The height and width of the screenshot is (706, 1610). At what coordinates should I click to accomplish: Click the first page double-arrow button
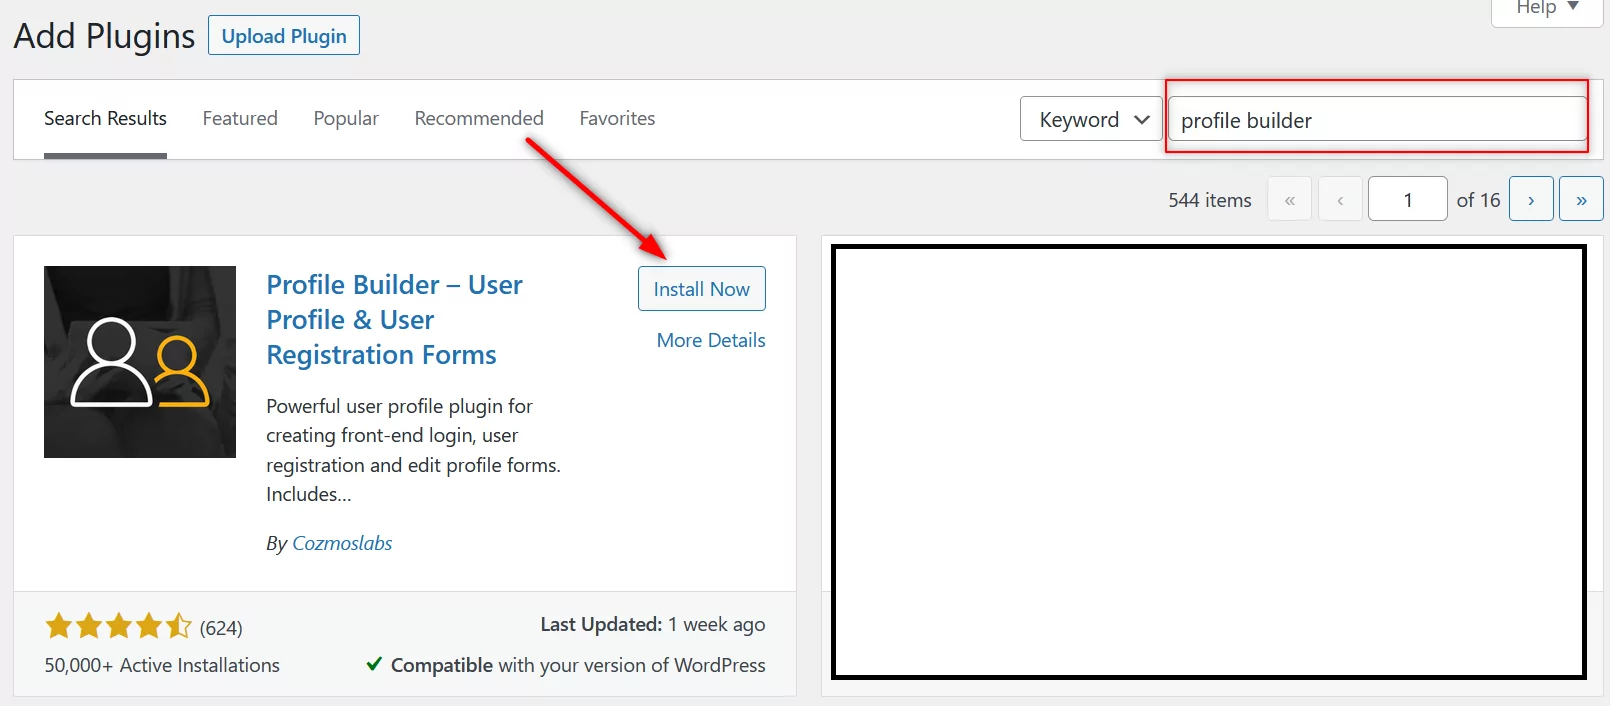(x=1290, y=199)
